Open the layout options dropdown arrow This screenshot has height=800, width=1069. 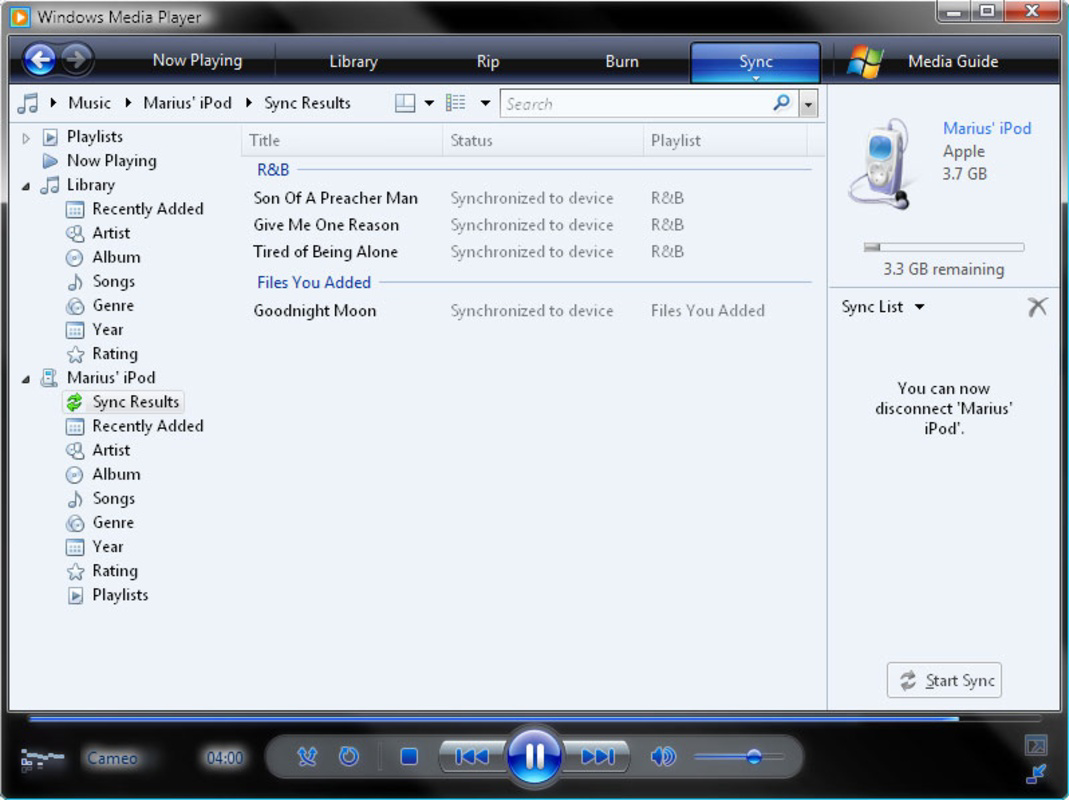[x=429, y=104]
